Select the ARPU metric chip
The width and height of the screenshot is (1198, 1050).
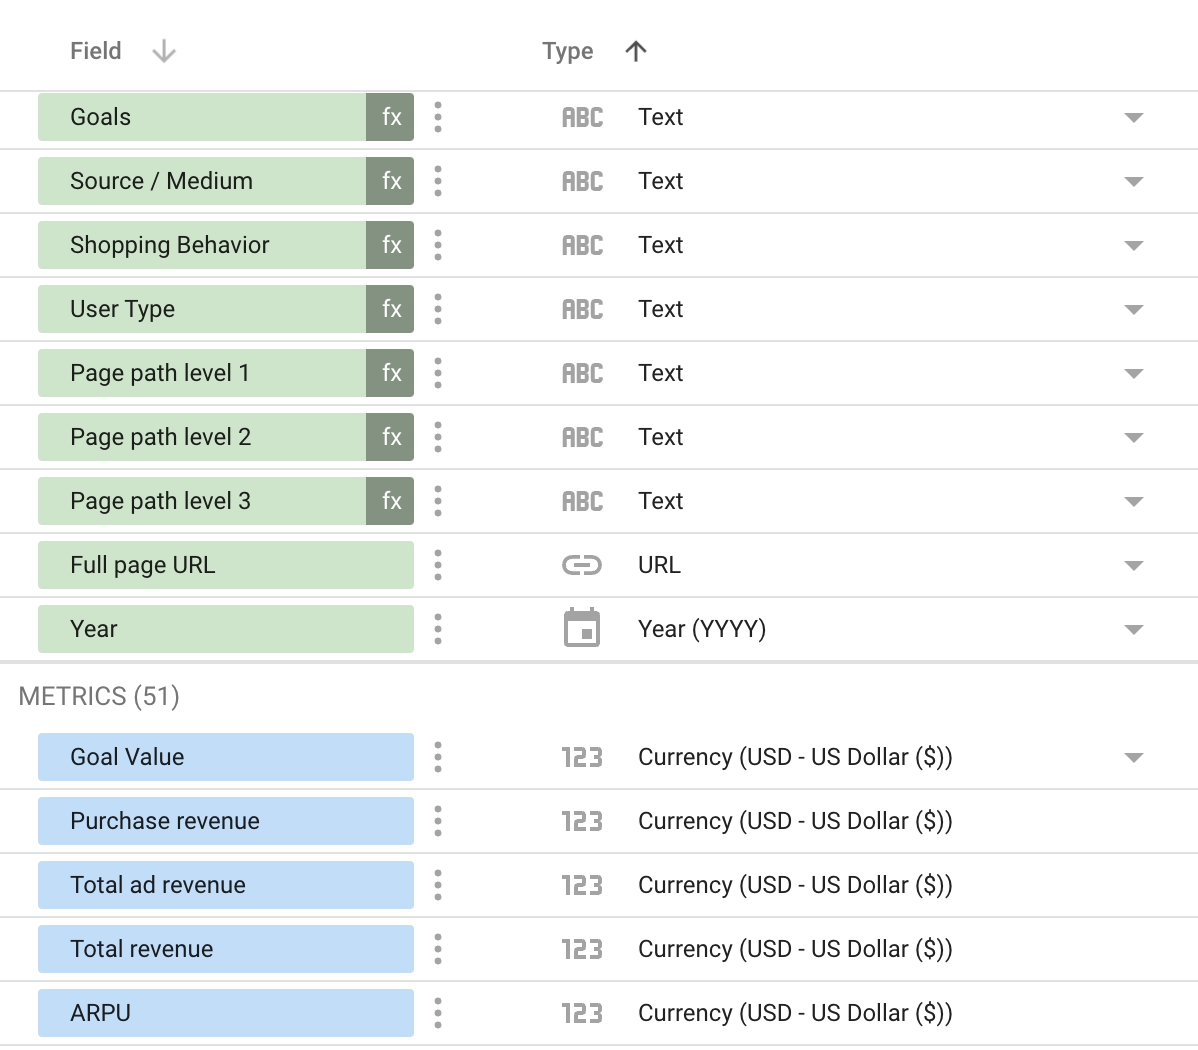(225, 1012)
